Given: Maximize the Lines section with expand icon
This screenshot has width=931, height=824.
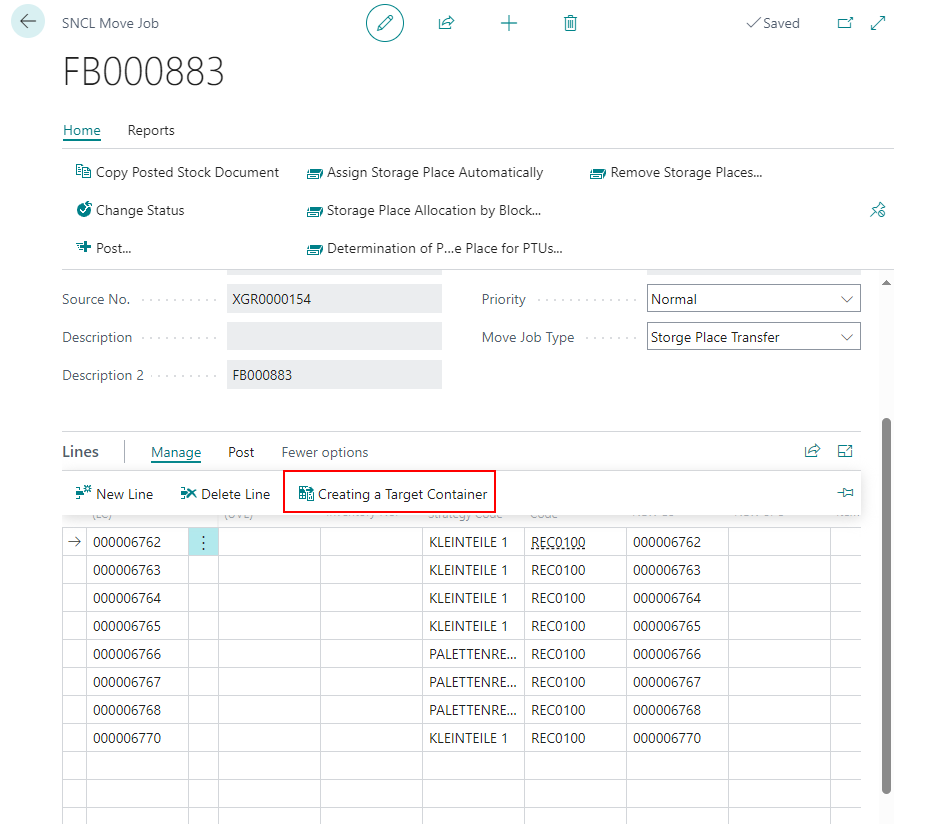Looking at the screenshot, I should click(x=845, y=452).
